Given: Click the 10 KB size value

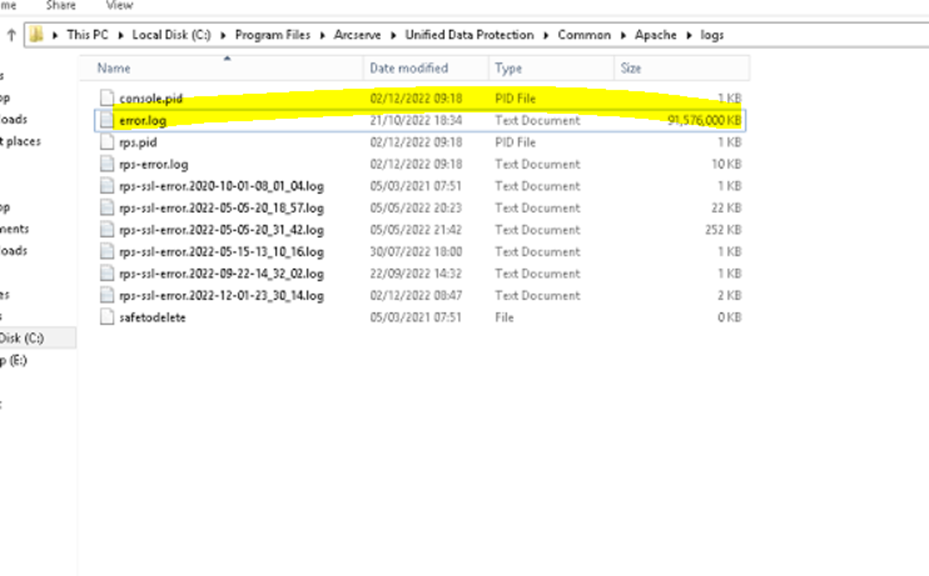Looking at the screenshot, I should (x=726, y=164).
